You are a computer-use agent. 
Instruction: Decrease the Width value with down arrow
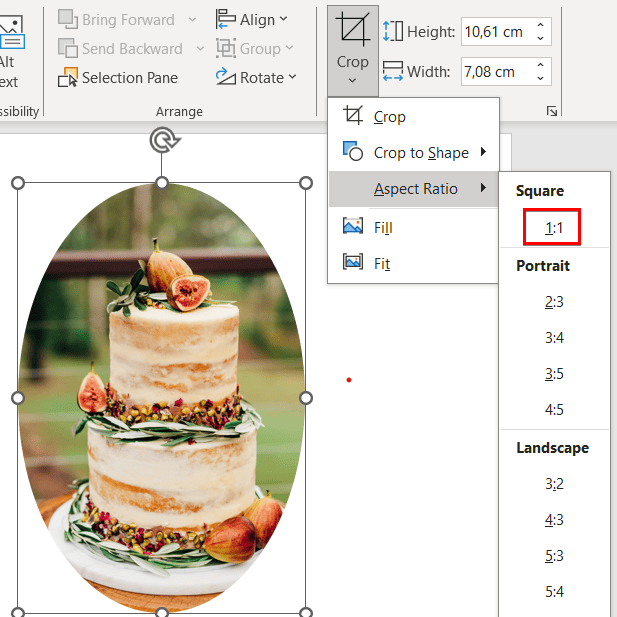[x=541, y=78]
